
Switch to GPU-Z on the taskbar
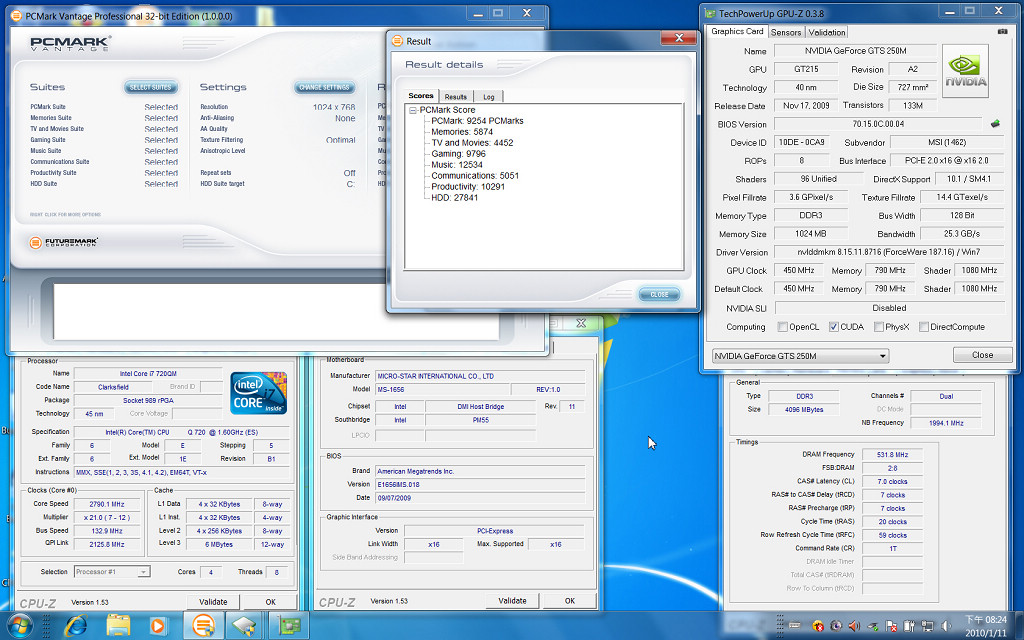[x=287, y=626]
